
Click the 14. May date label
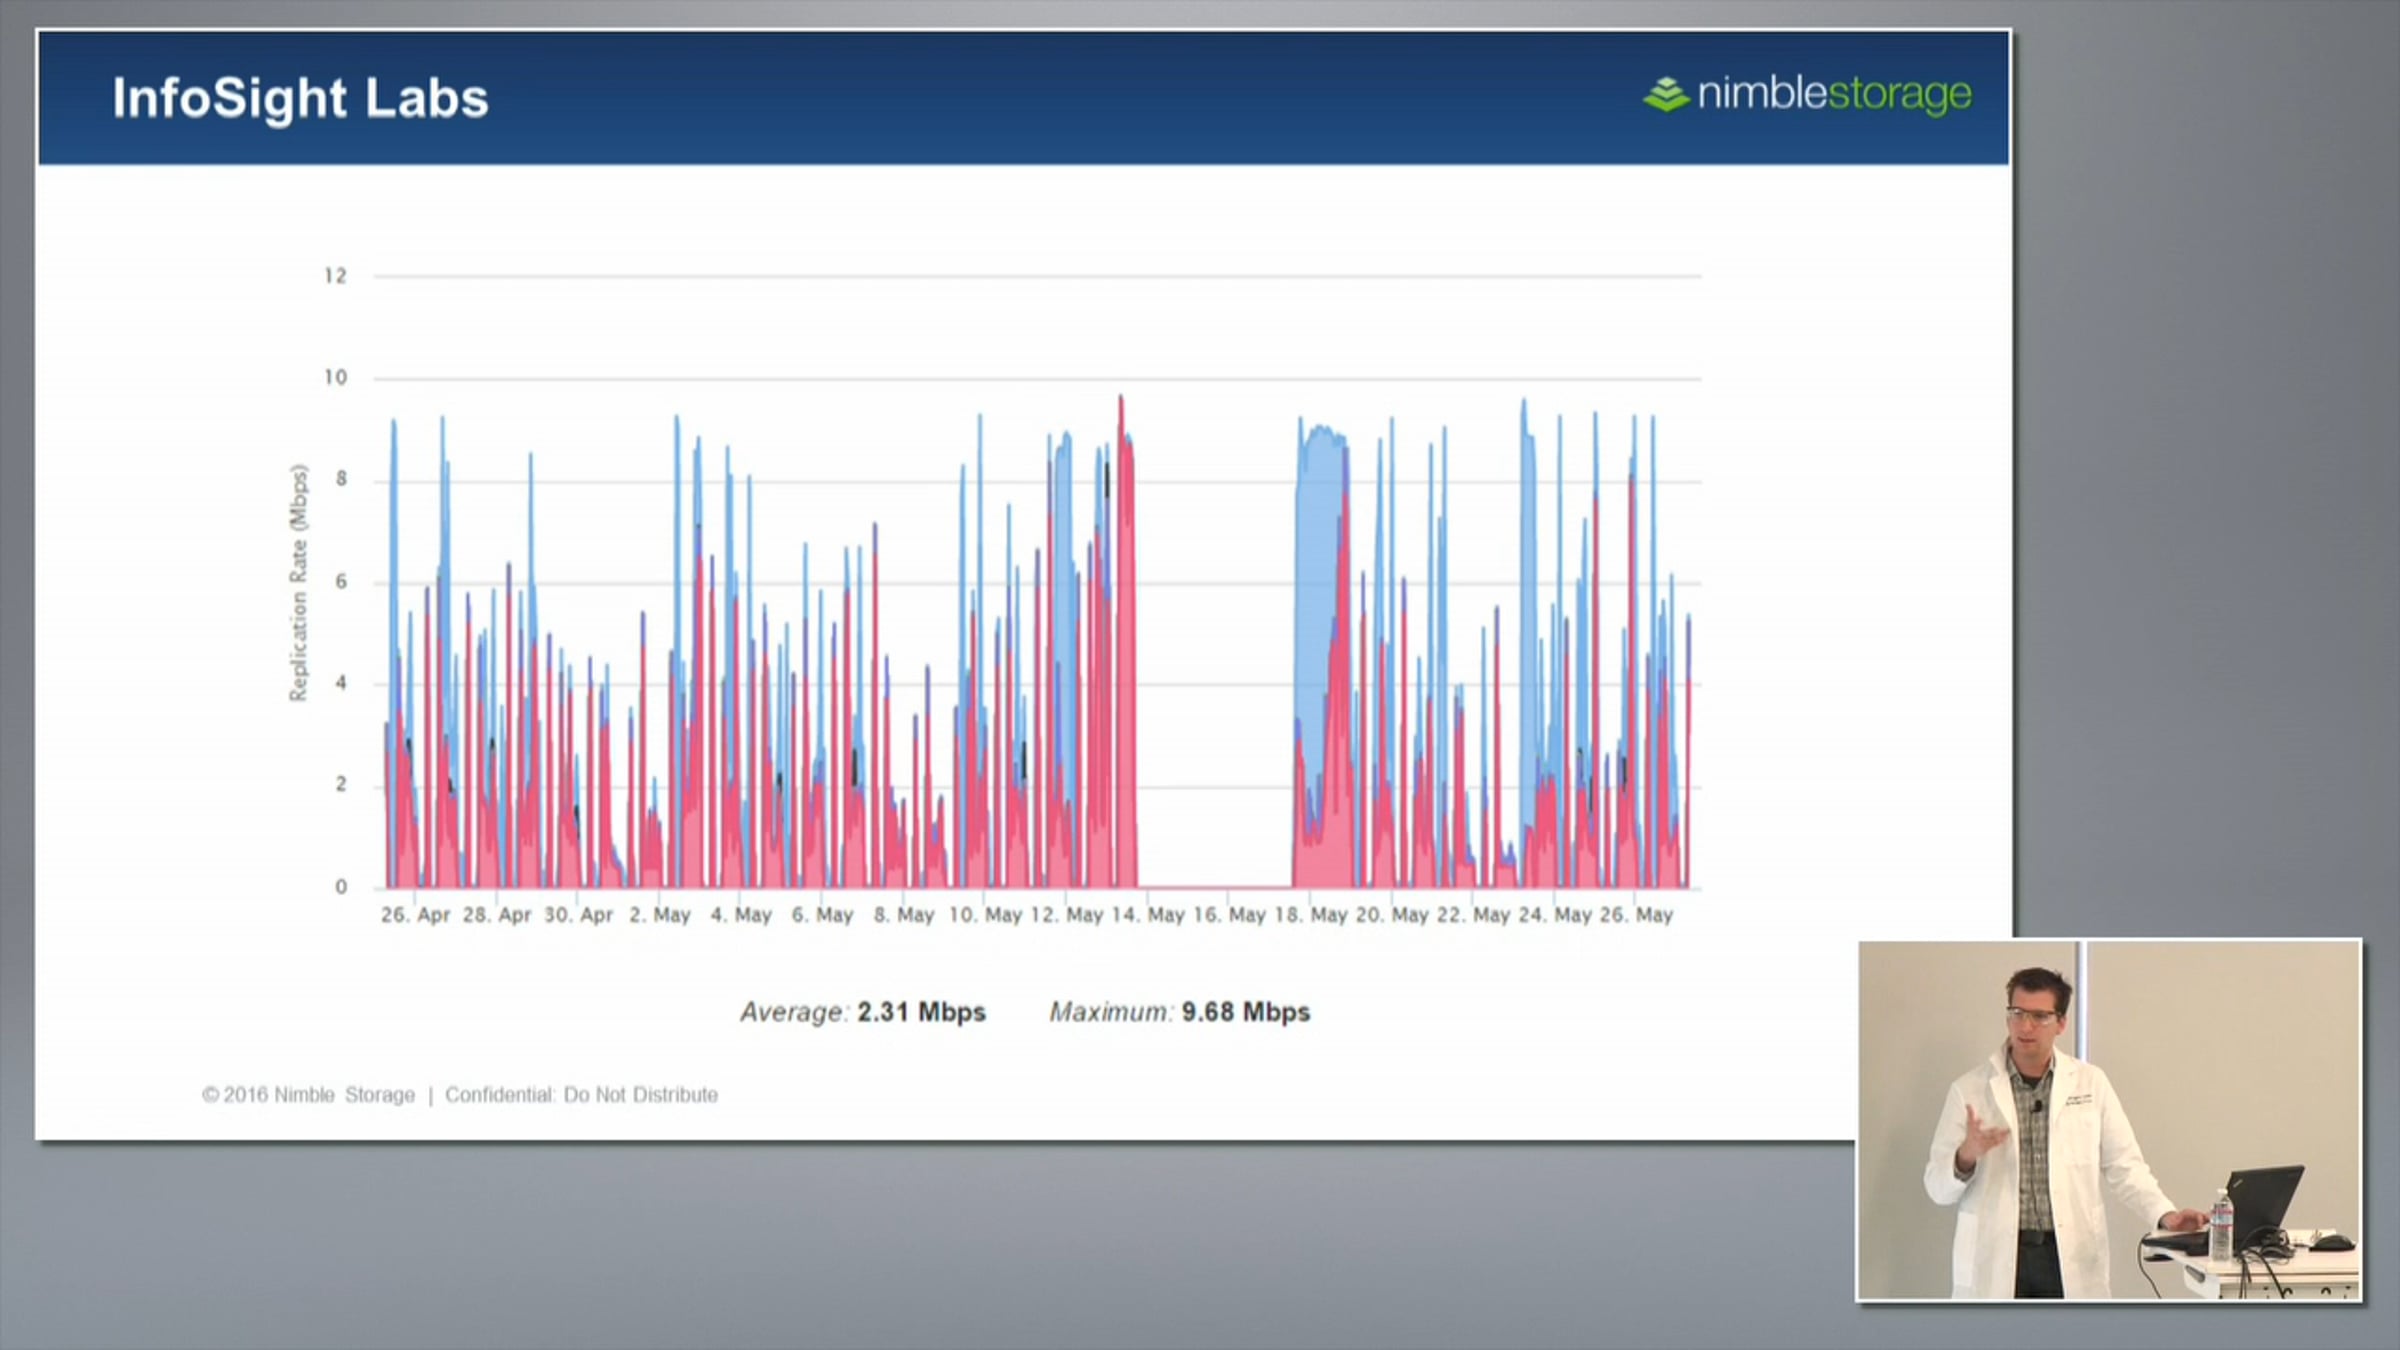pyautogui.click(x=1147, y=915)
